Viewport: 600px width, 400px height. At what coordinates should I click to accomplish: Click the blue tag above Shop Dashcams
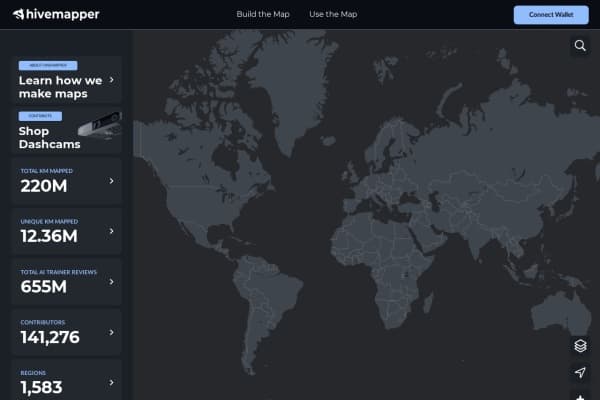[x=40, y=116]
